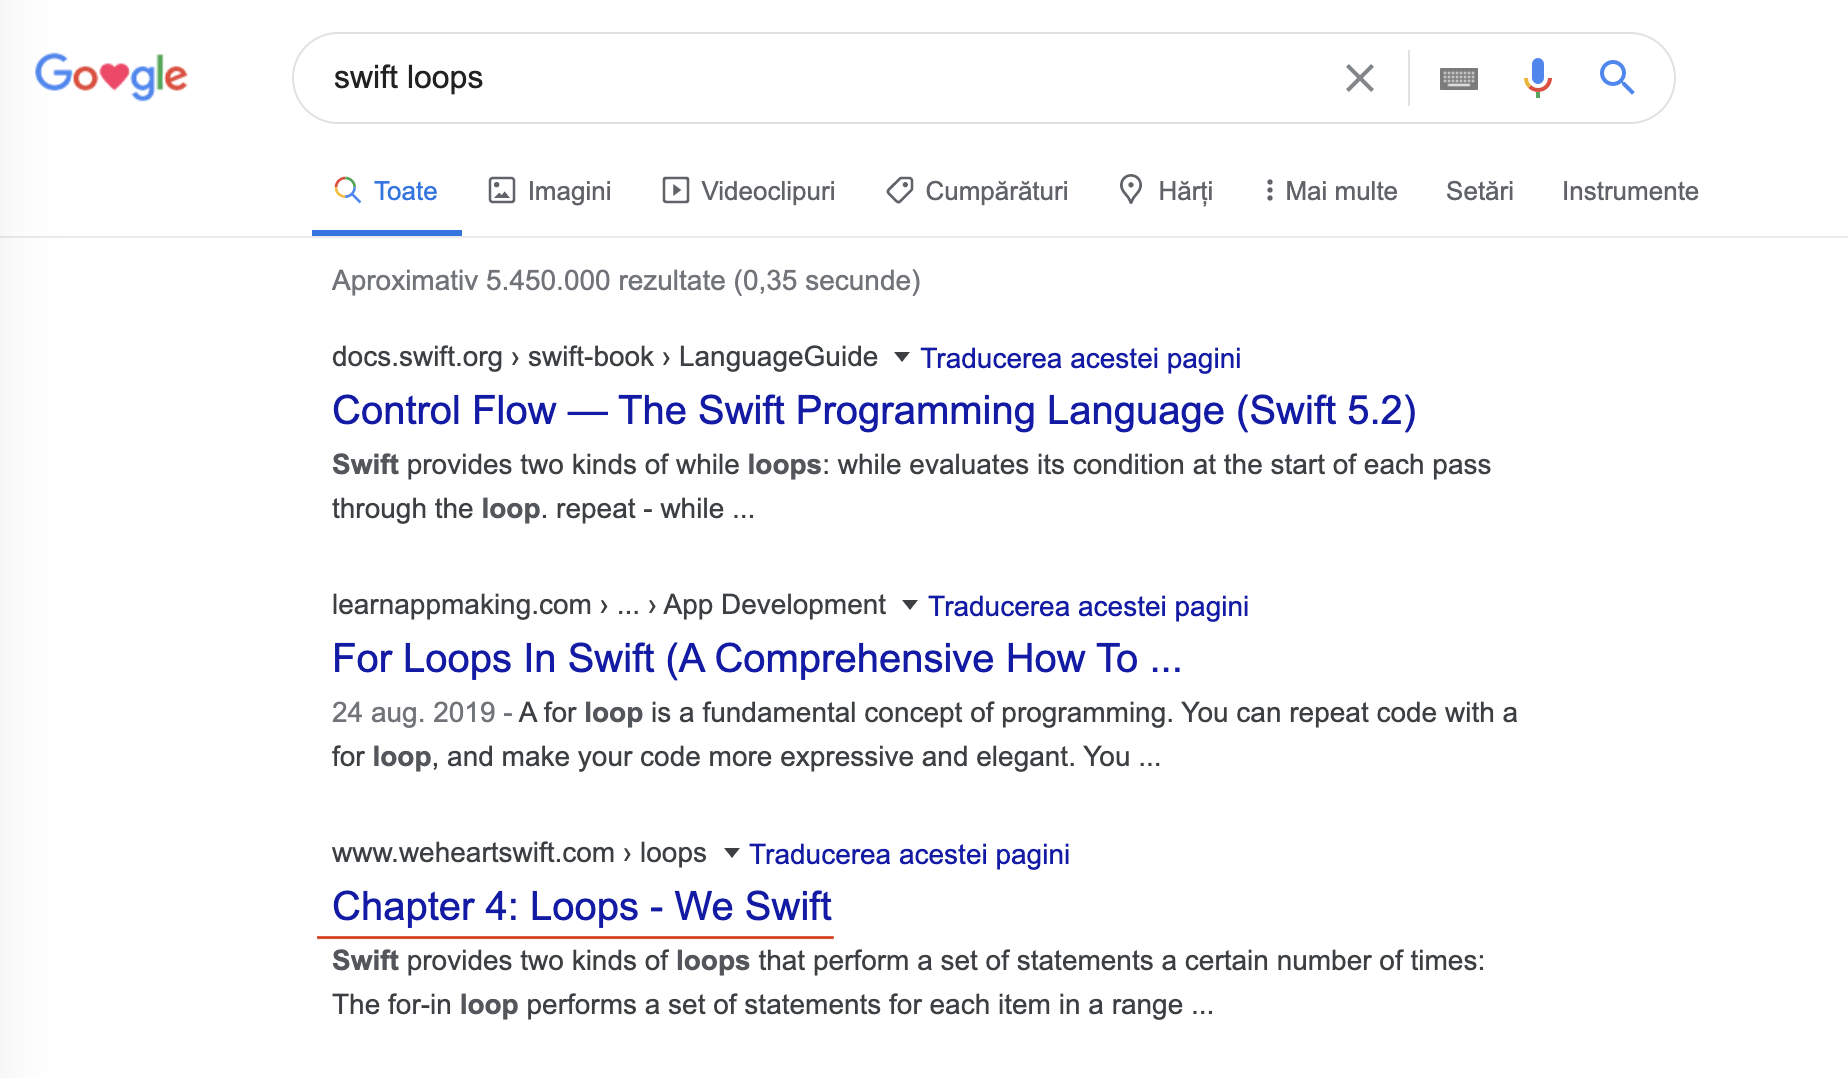This screenshot has width=1848, height=1078.
Task: Start voice search with the microphone icon
Action: click(x=1538, y=78)
